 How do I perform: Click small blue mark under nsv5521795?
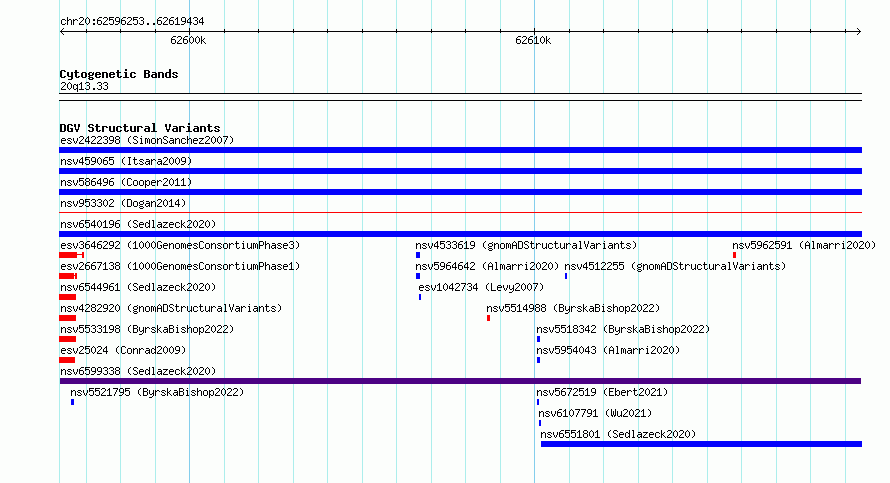click(x=72, y=402)
